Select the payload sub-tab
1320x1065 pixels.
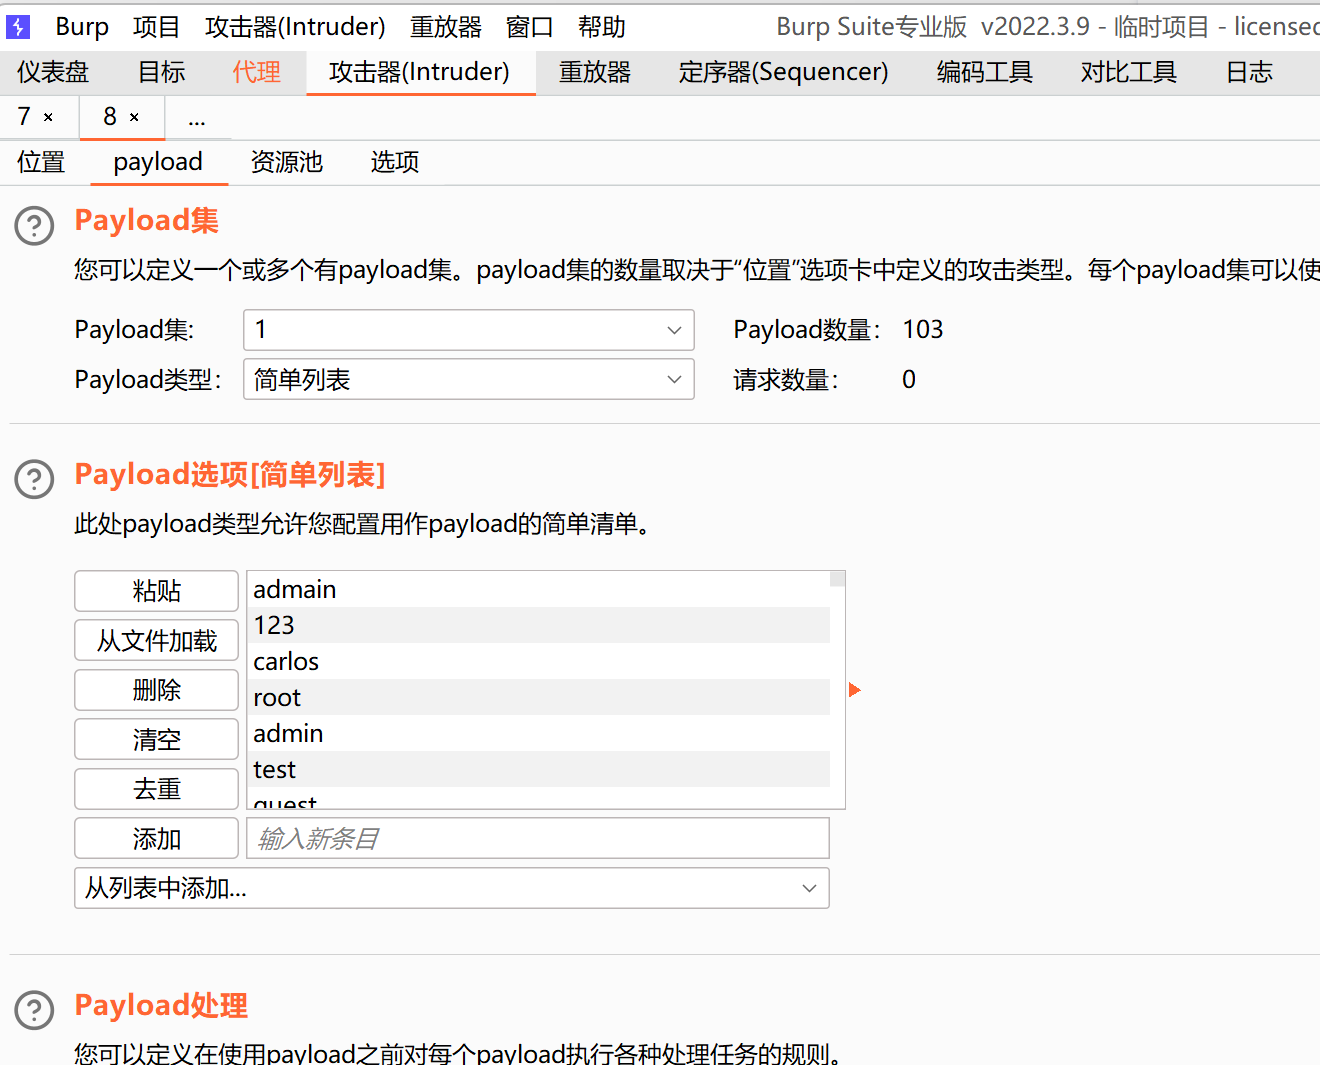coord(158,162)
